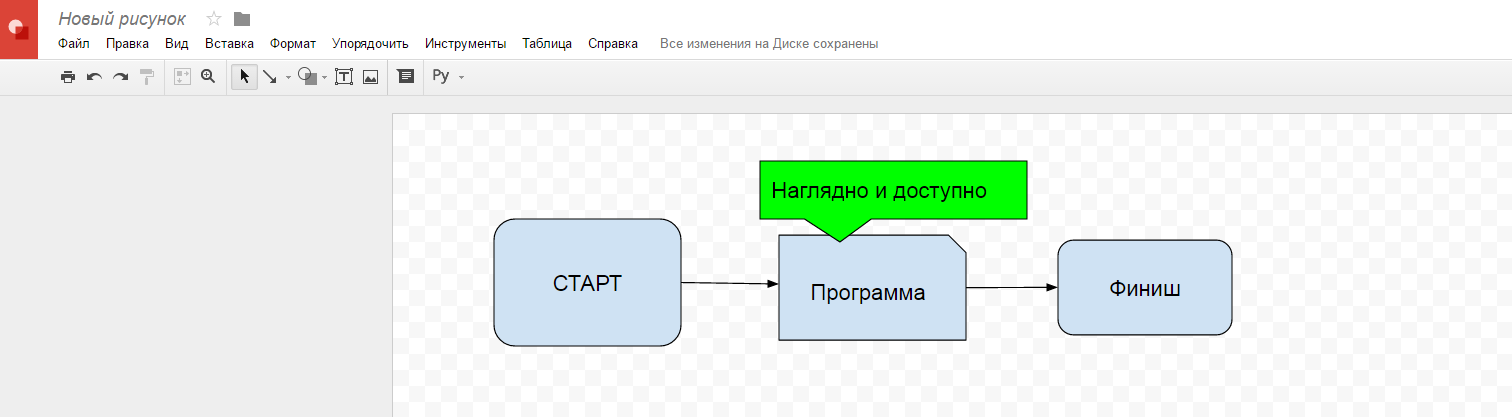Image resolution: width=1512 pixels, height=417 pixels.
Task: Open the Вид menu
Action: pyautogui.click(x=177, y=43)
